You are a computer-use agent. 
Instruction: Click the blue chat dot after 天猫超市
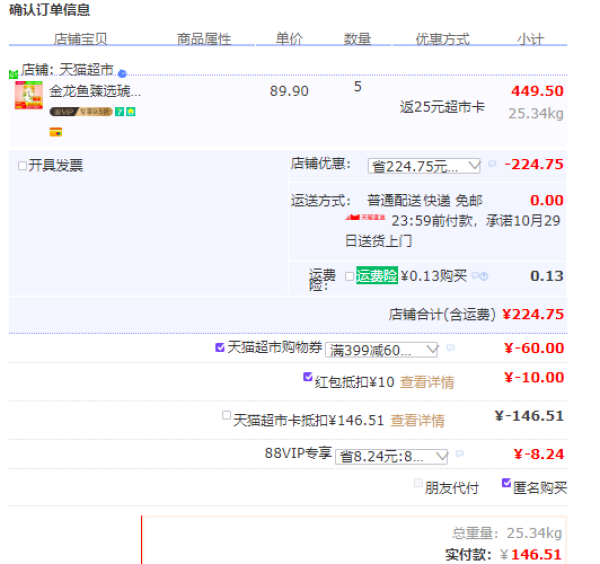point(122,73)
